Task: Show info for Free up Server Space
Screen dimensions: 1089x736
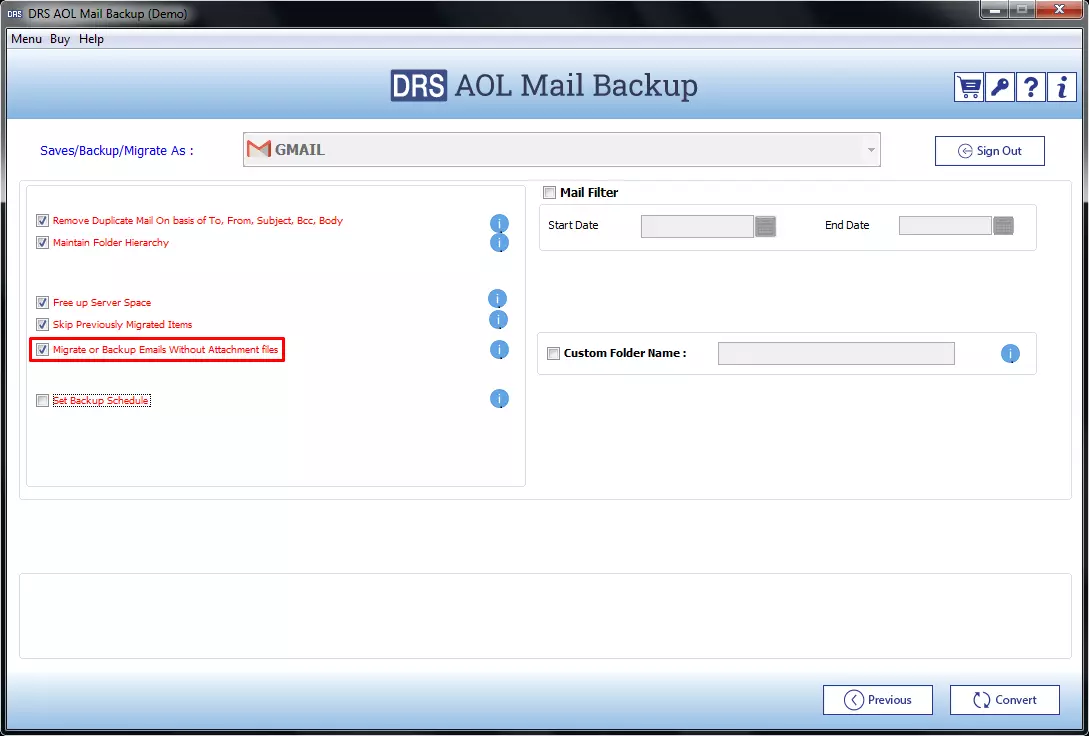Action: point(497,299)
